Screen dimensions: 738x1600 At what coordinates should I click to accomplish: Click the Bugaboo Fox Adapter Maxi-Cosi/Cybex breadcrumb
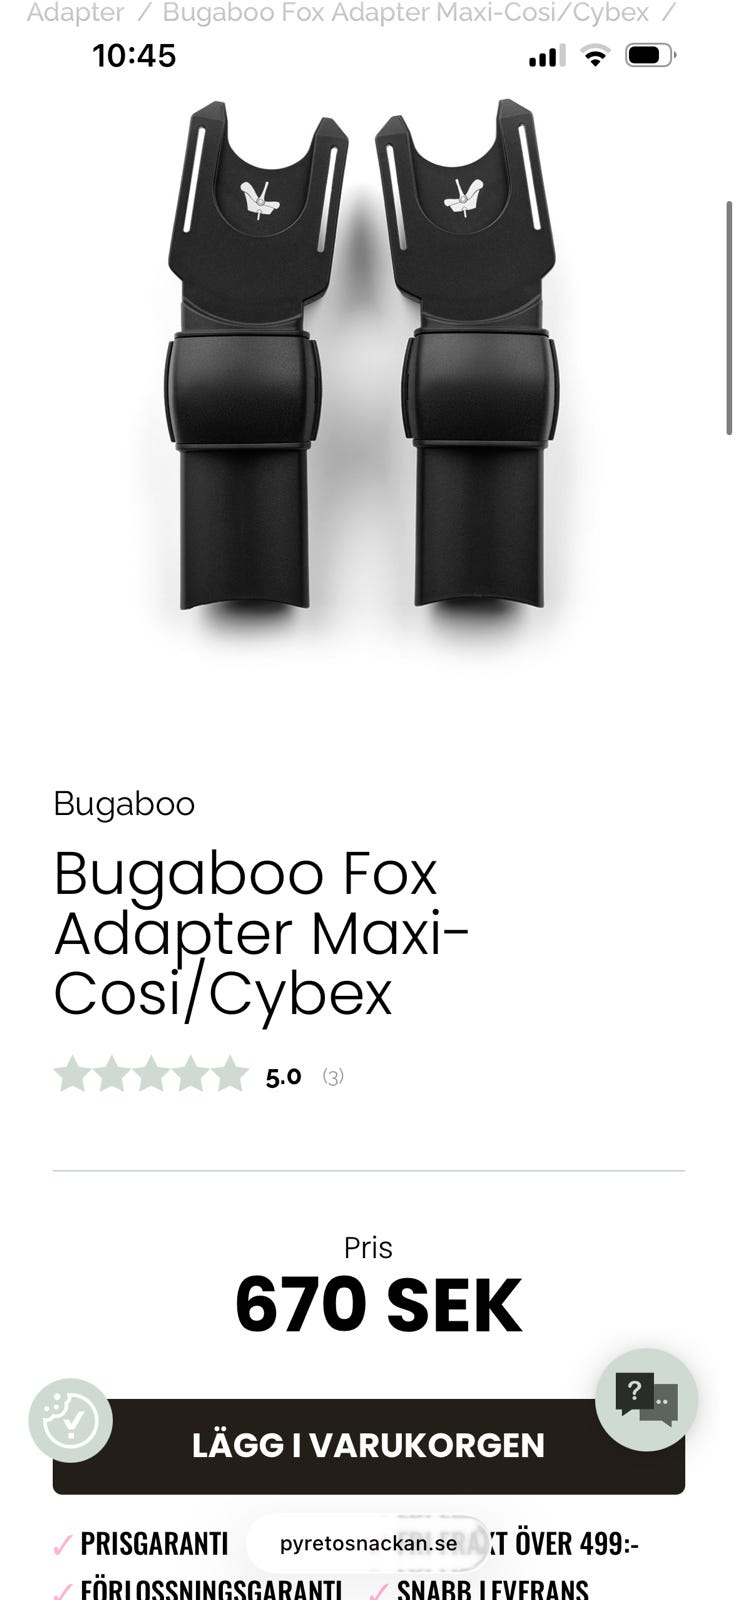[406, 13]
